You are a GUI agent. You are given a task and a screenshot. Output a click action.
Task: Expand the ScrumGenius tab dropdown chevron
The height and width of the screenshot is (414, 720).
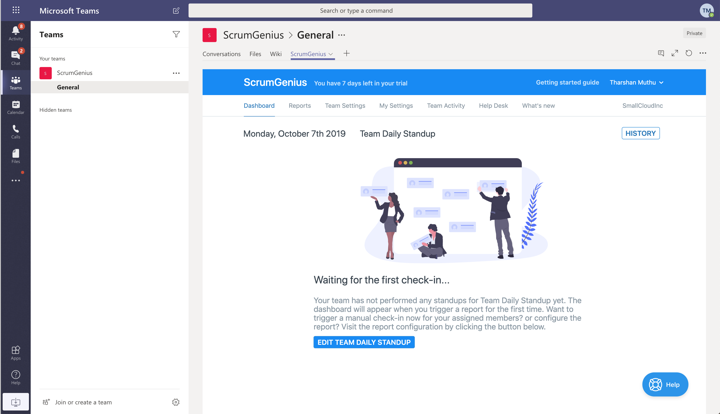pyautogui.click(x=331, y=54)
